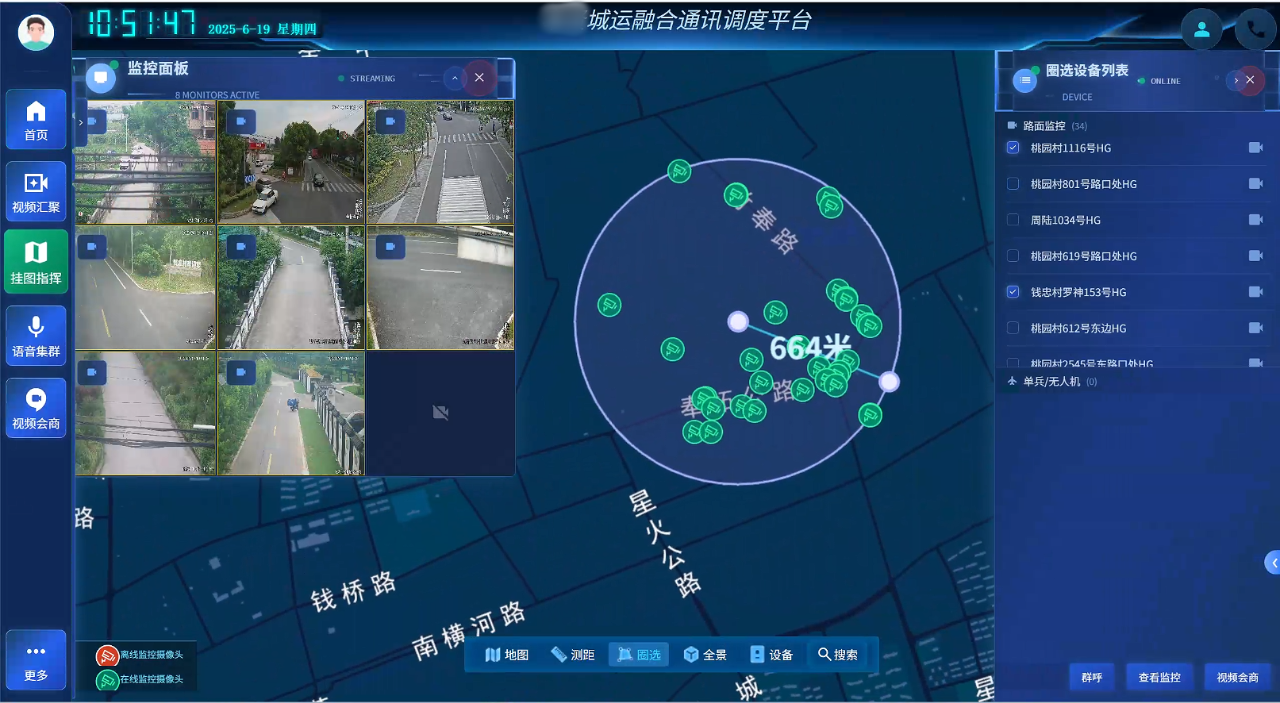The width and height of the screenshot is (1280, 703).
Task: Uncheck the 桃园村1116号HG checkbox
Action: (1013, 148)
